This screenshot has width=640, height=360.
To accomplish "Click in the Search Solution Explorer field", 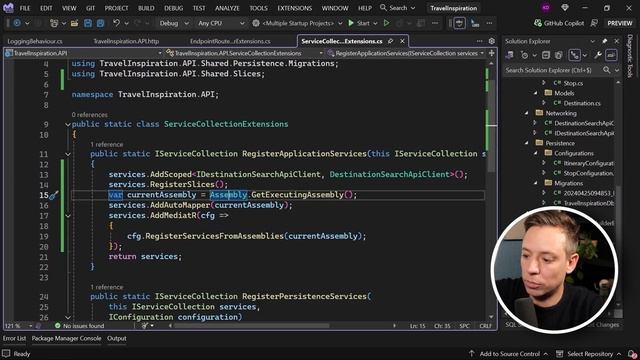I will pyautogui.click(x=553, y=70).
